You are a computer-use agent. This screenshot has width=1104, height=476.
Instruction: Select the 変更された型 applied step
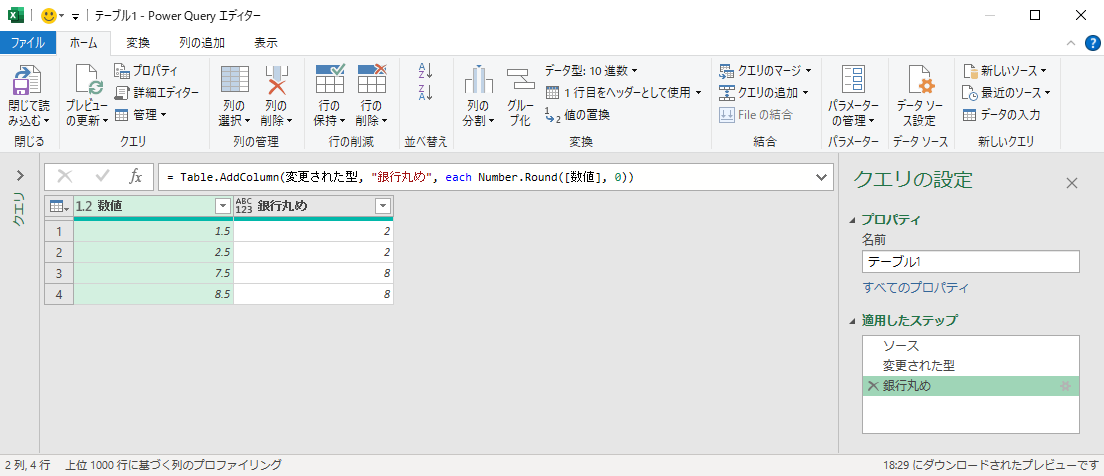click(971, 365)
